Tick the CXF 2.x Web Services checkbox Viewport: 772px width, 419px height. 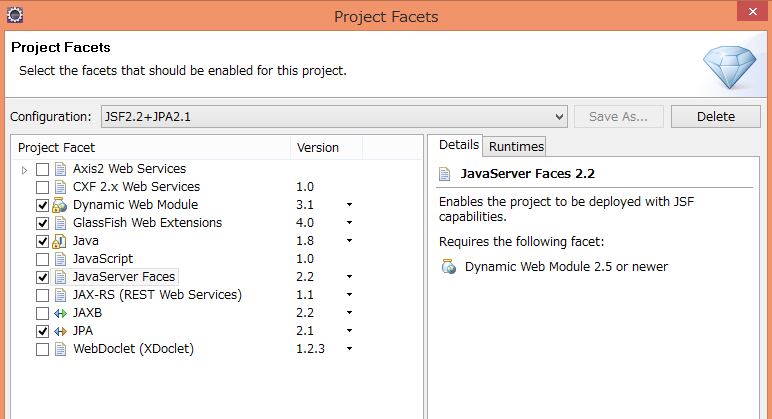[x=42, y=187]
